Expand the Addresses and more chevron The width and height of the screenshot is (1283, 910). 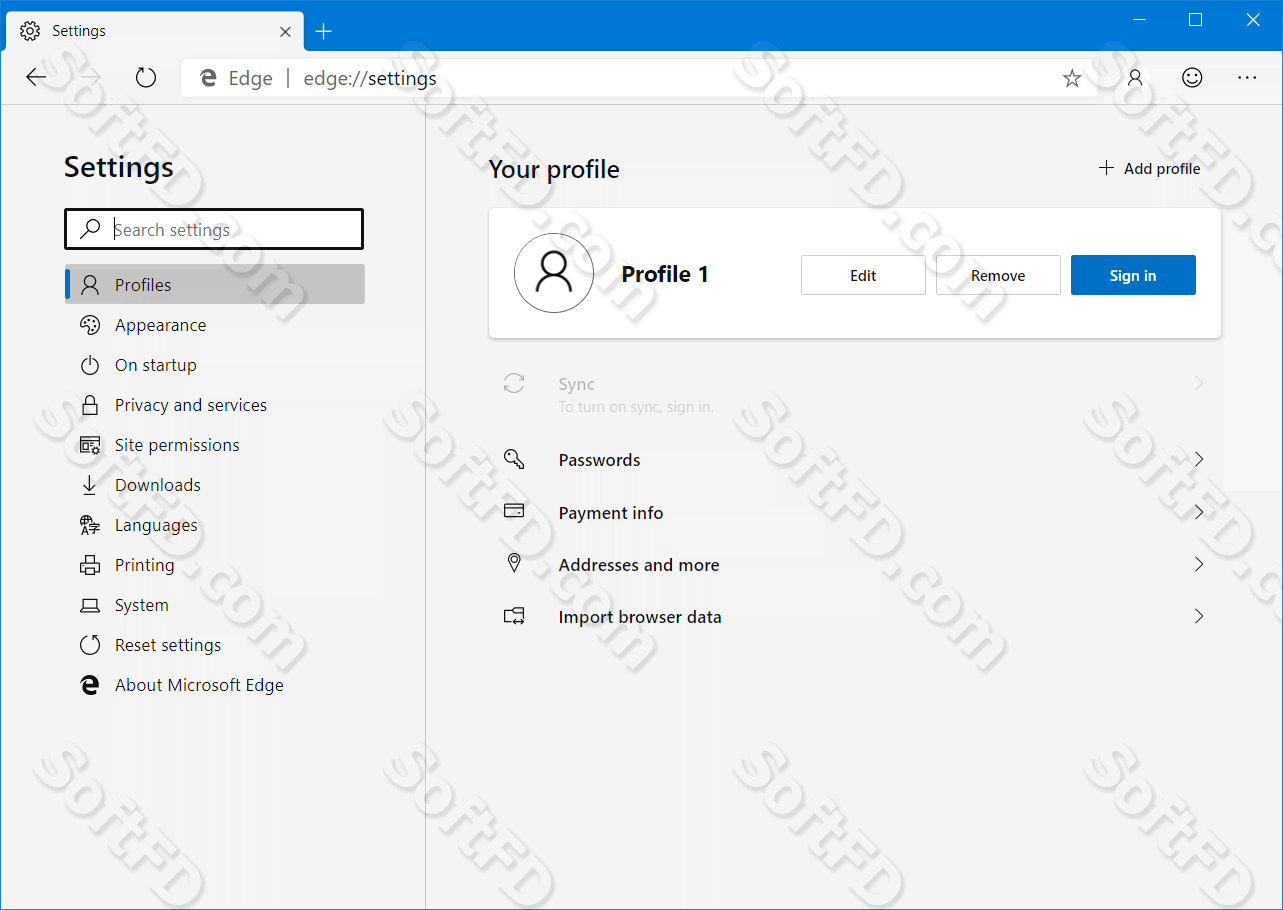[1199, 564]
